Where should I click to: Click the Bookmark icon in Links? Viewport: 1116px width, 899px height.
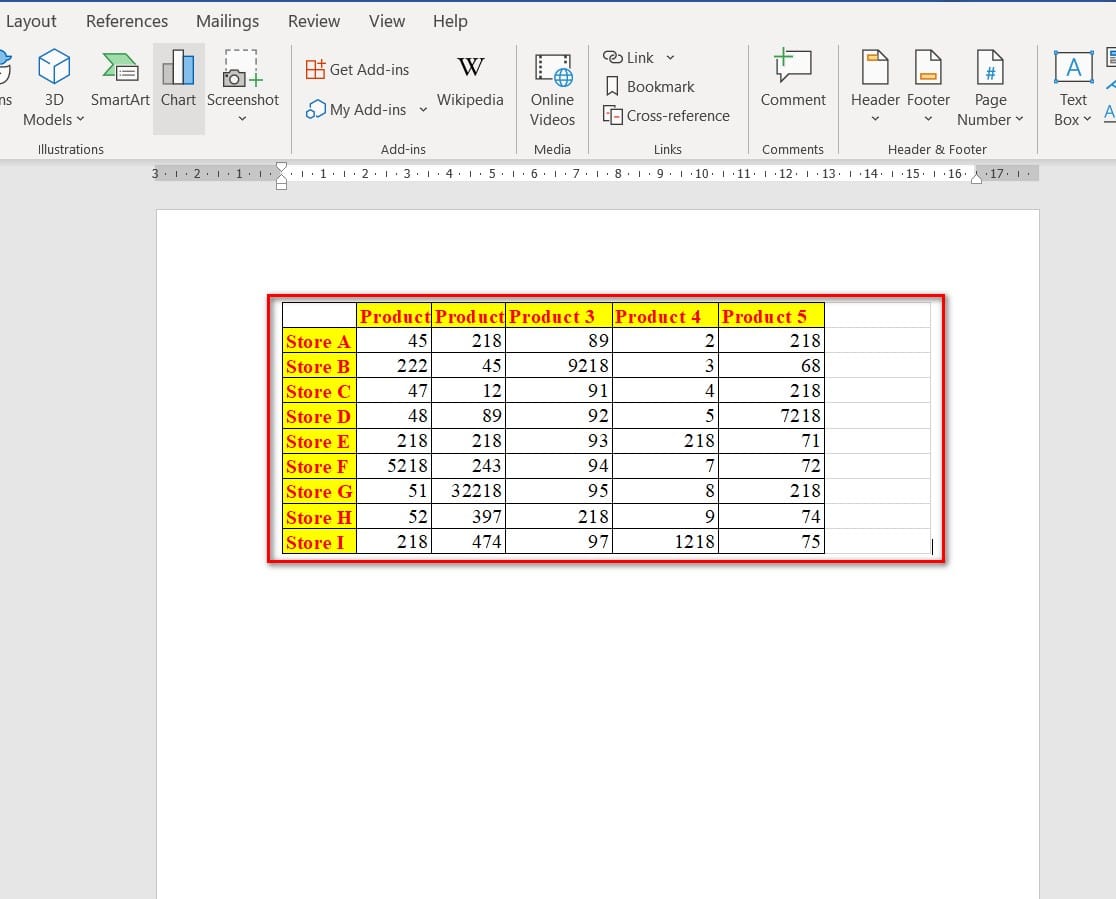613,87
